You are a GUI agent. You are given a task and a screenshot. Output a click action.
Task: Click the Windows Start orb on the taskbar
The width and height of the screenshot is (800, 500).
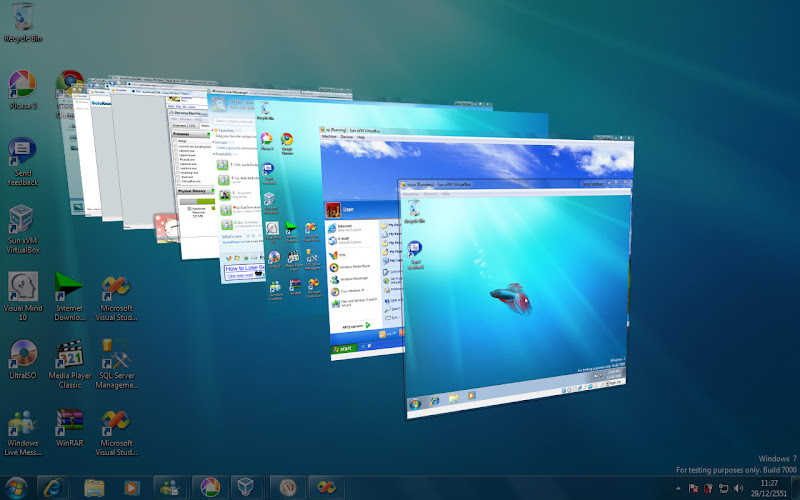pyautogui.click(x=16, y=488)
